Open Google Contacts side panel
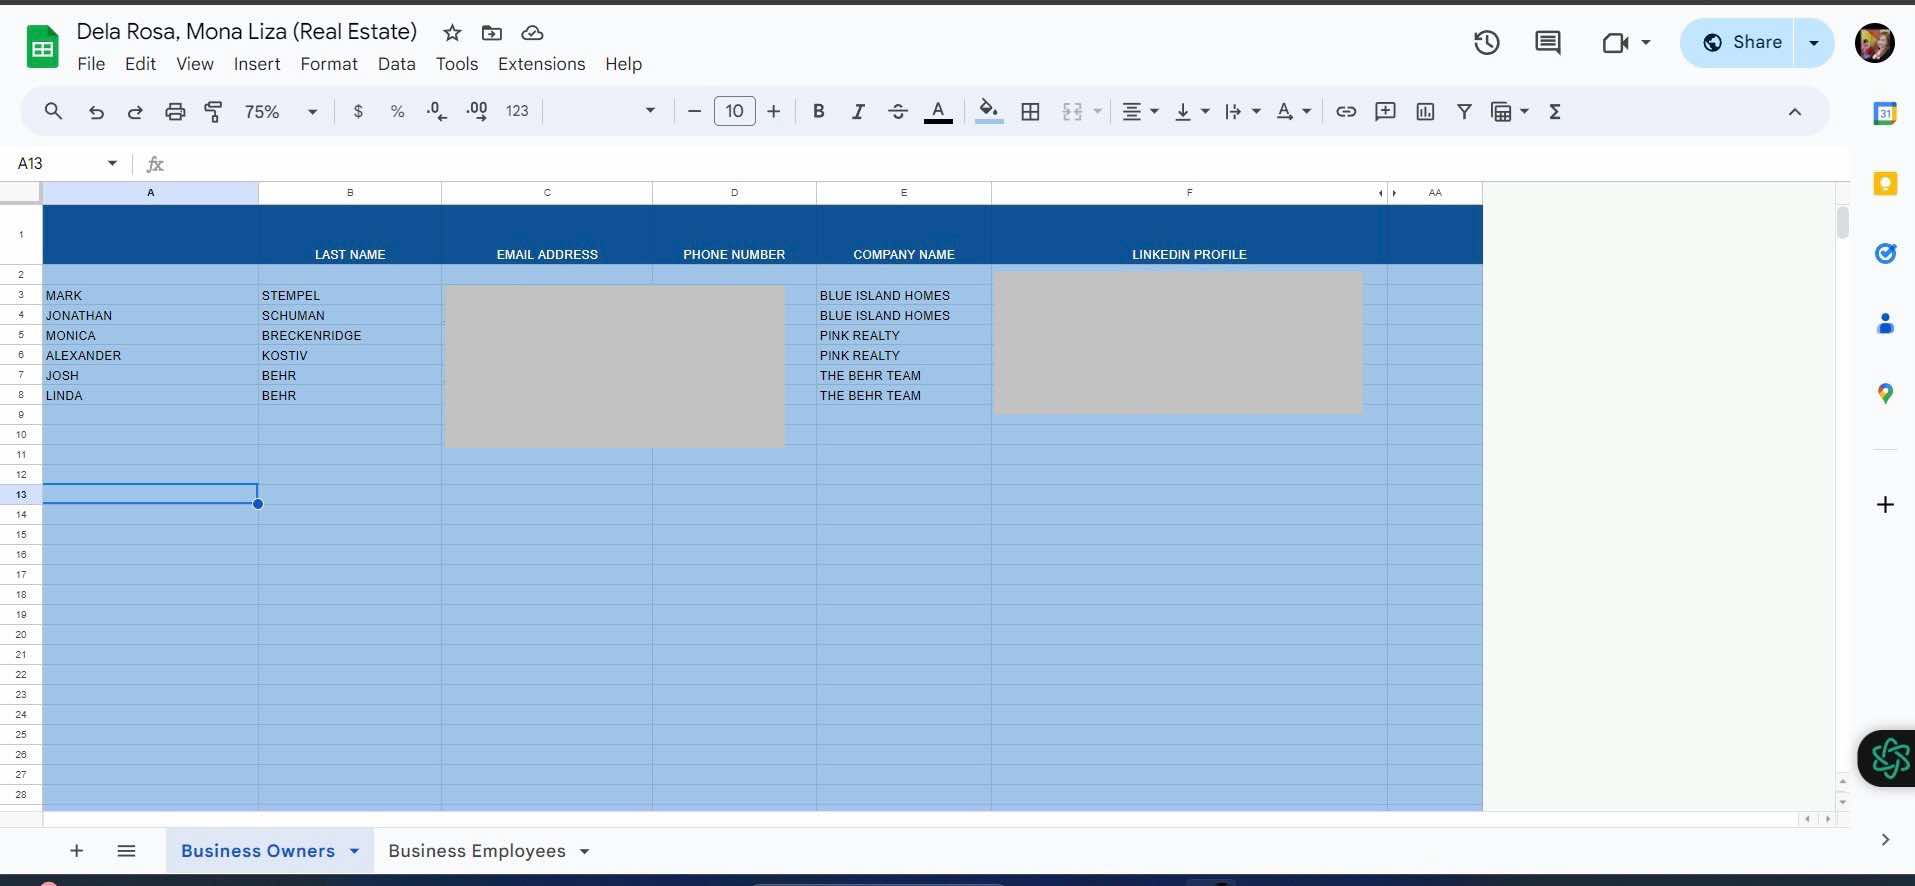The height and width of the screenshot is (886, 1915). 1885,323
